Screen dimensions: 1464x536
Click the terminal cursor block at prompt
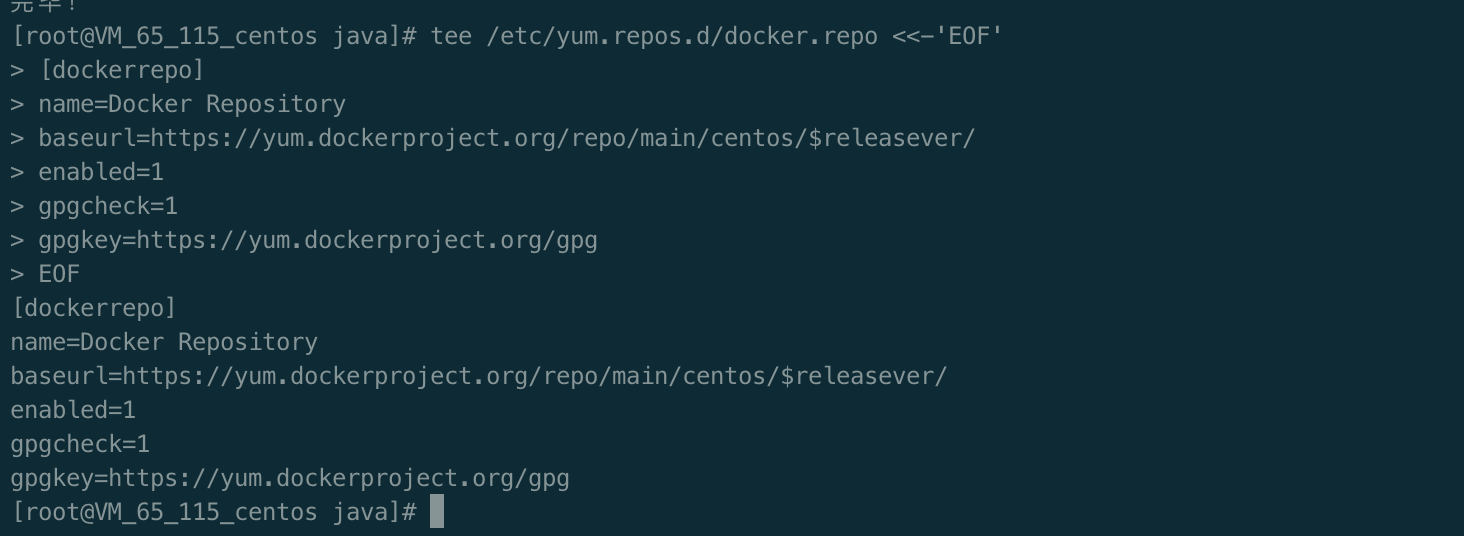437,511
